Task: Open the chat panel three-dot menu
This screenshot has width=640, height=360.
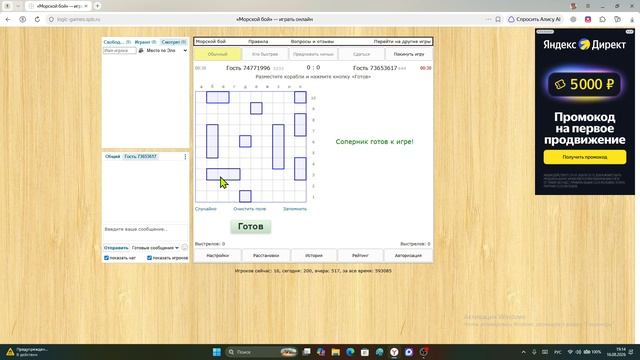Action: (x=185, y=157)
